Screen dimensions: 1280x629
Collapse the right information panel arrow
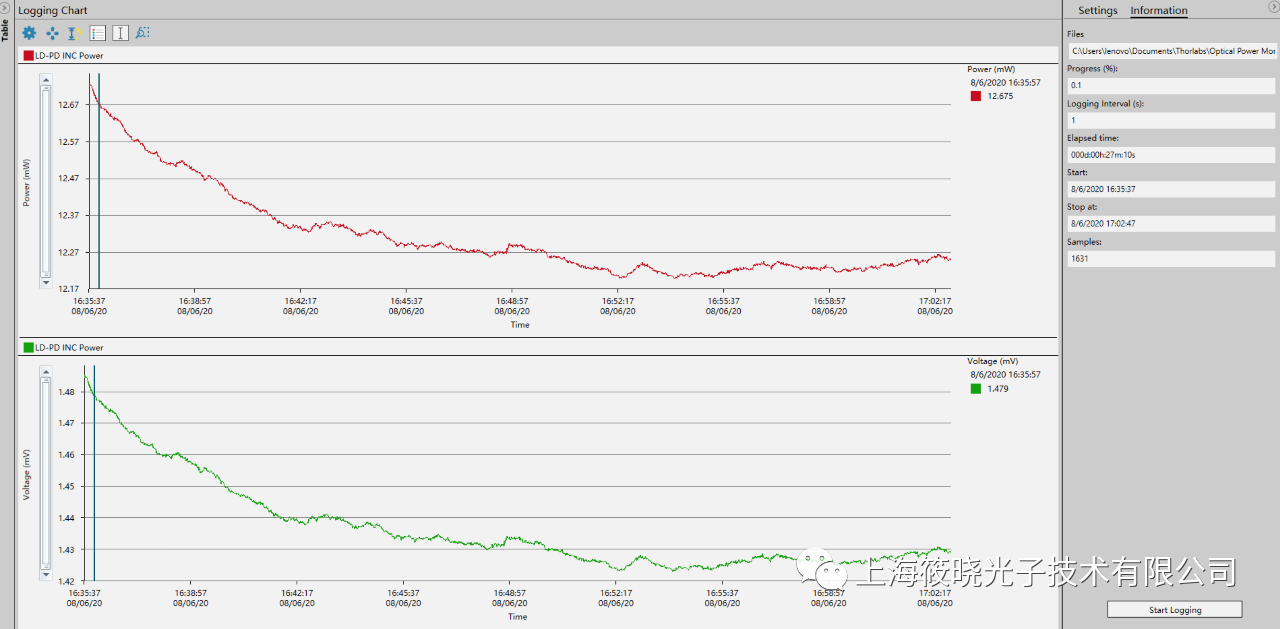coord(1273,8)
